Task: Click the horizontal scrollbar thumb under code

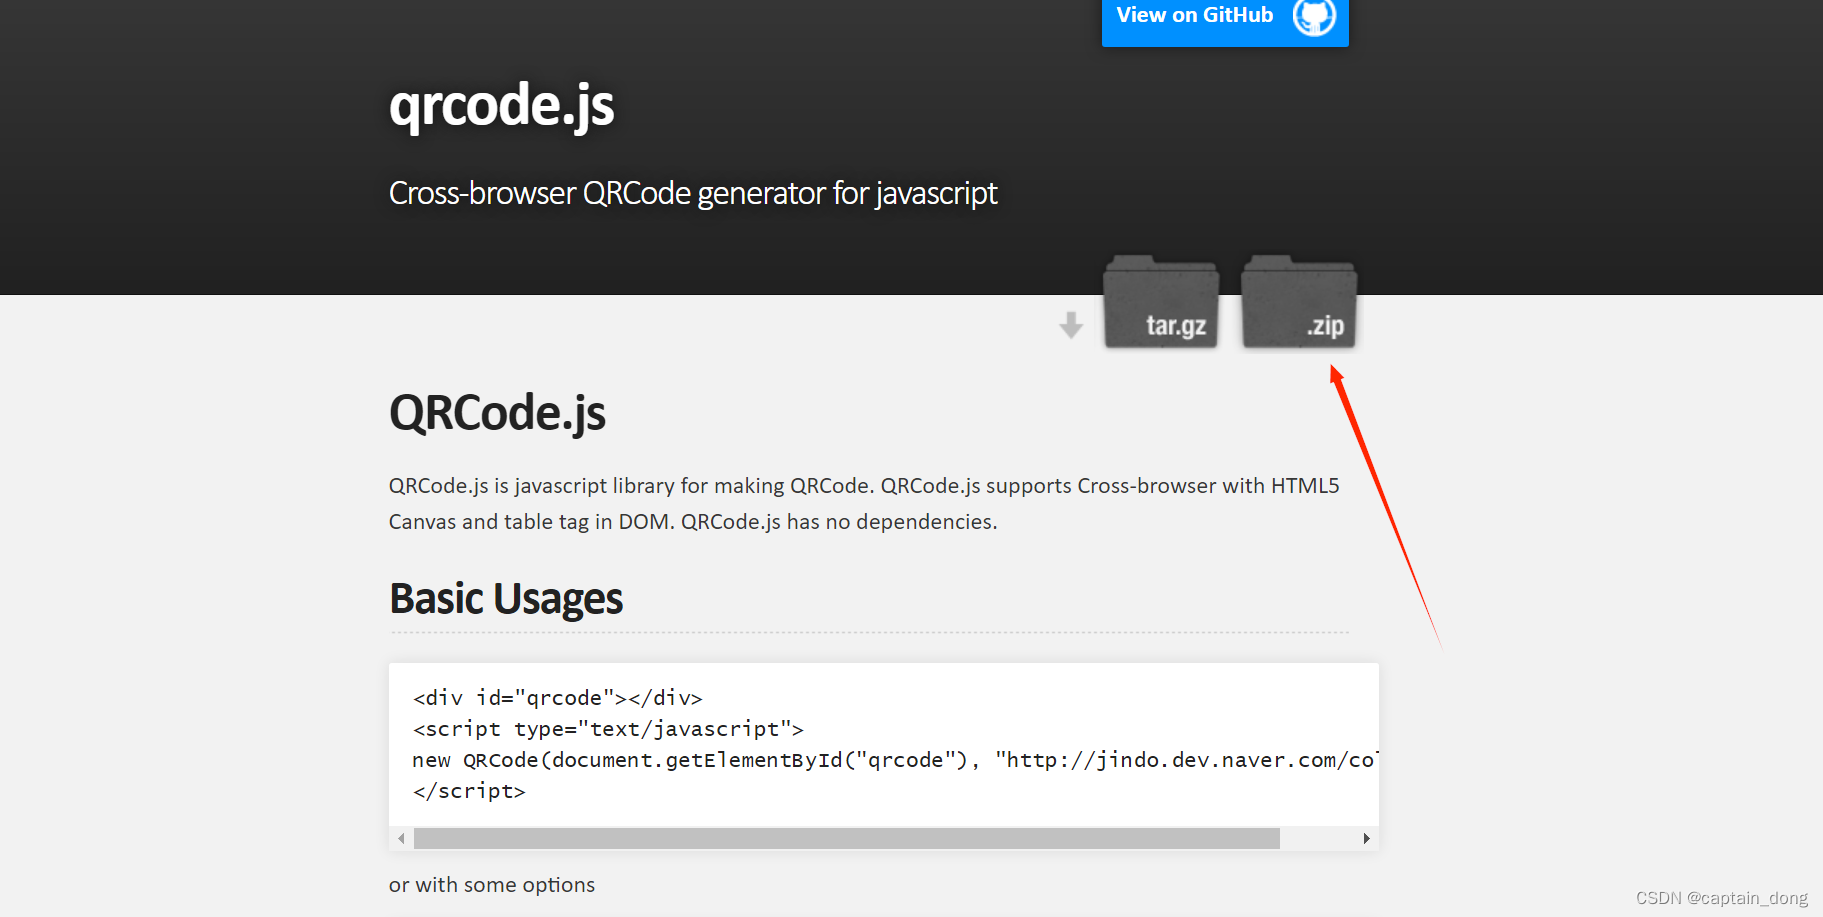Action: (847, 838)
